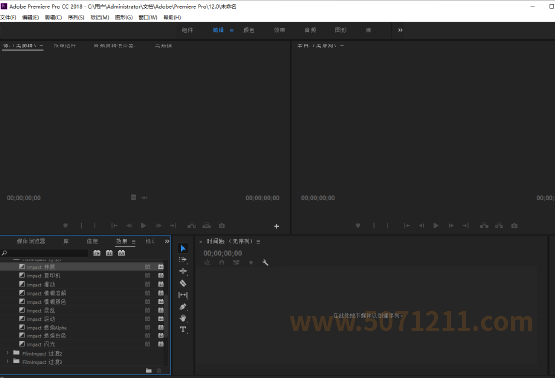Click Overwrite button in Source monitor
Screen dimensions: 555x378
(x=207, y=225)
